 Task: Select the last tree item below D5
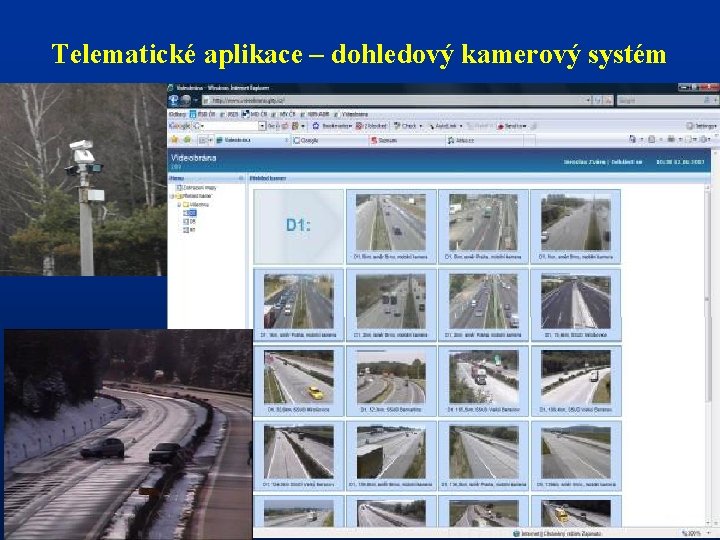coord(190,230)
